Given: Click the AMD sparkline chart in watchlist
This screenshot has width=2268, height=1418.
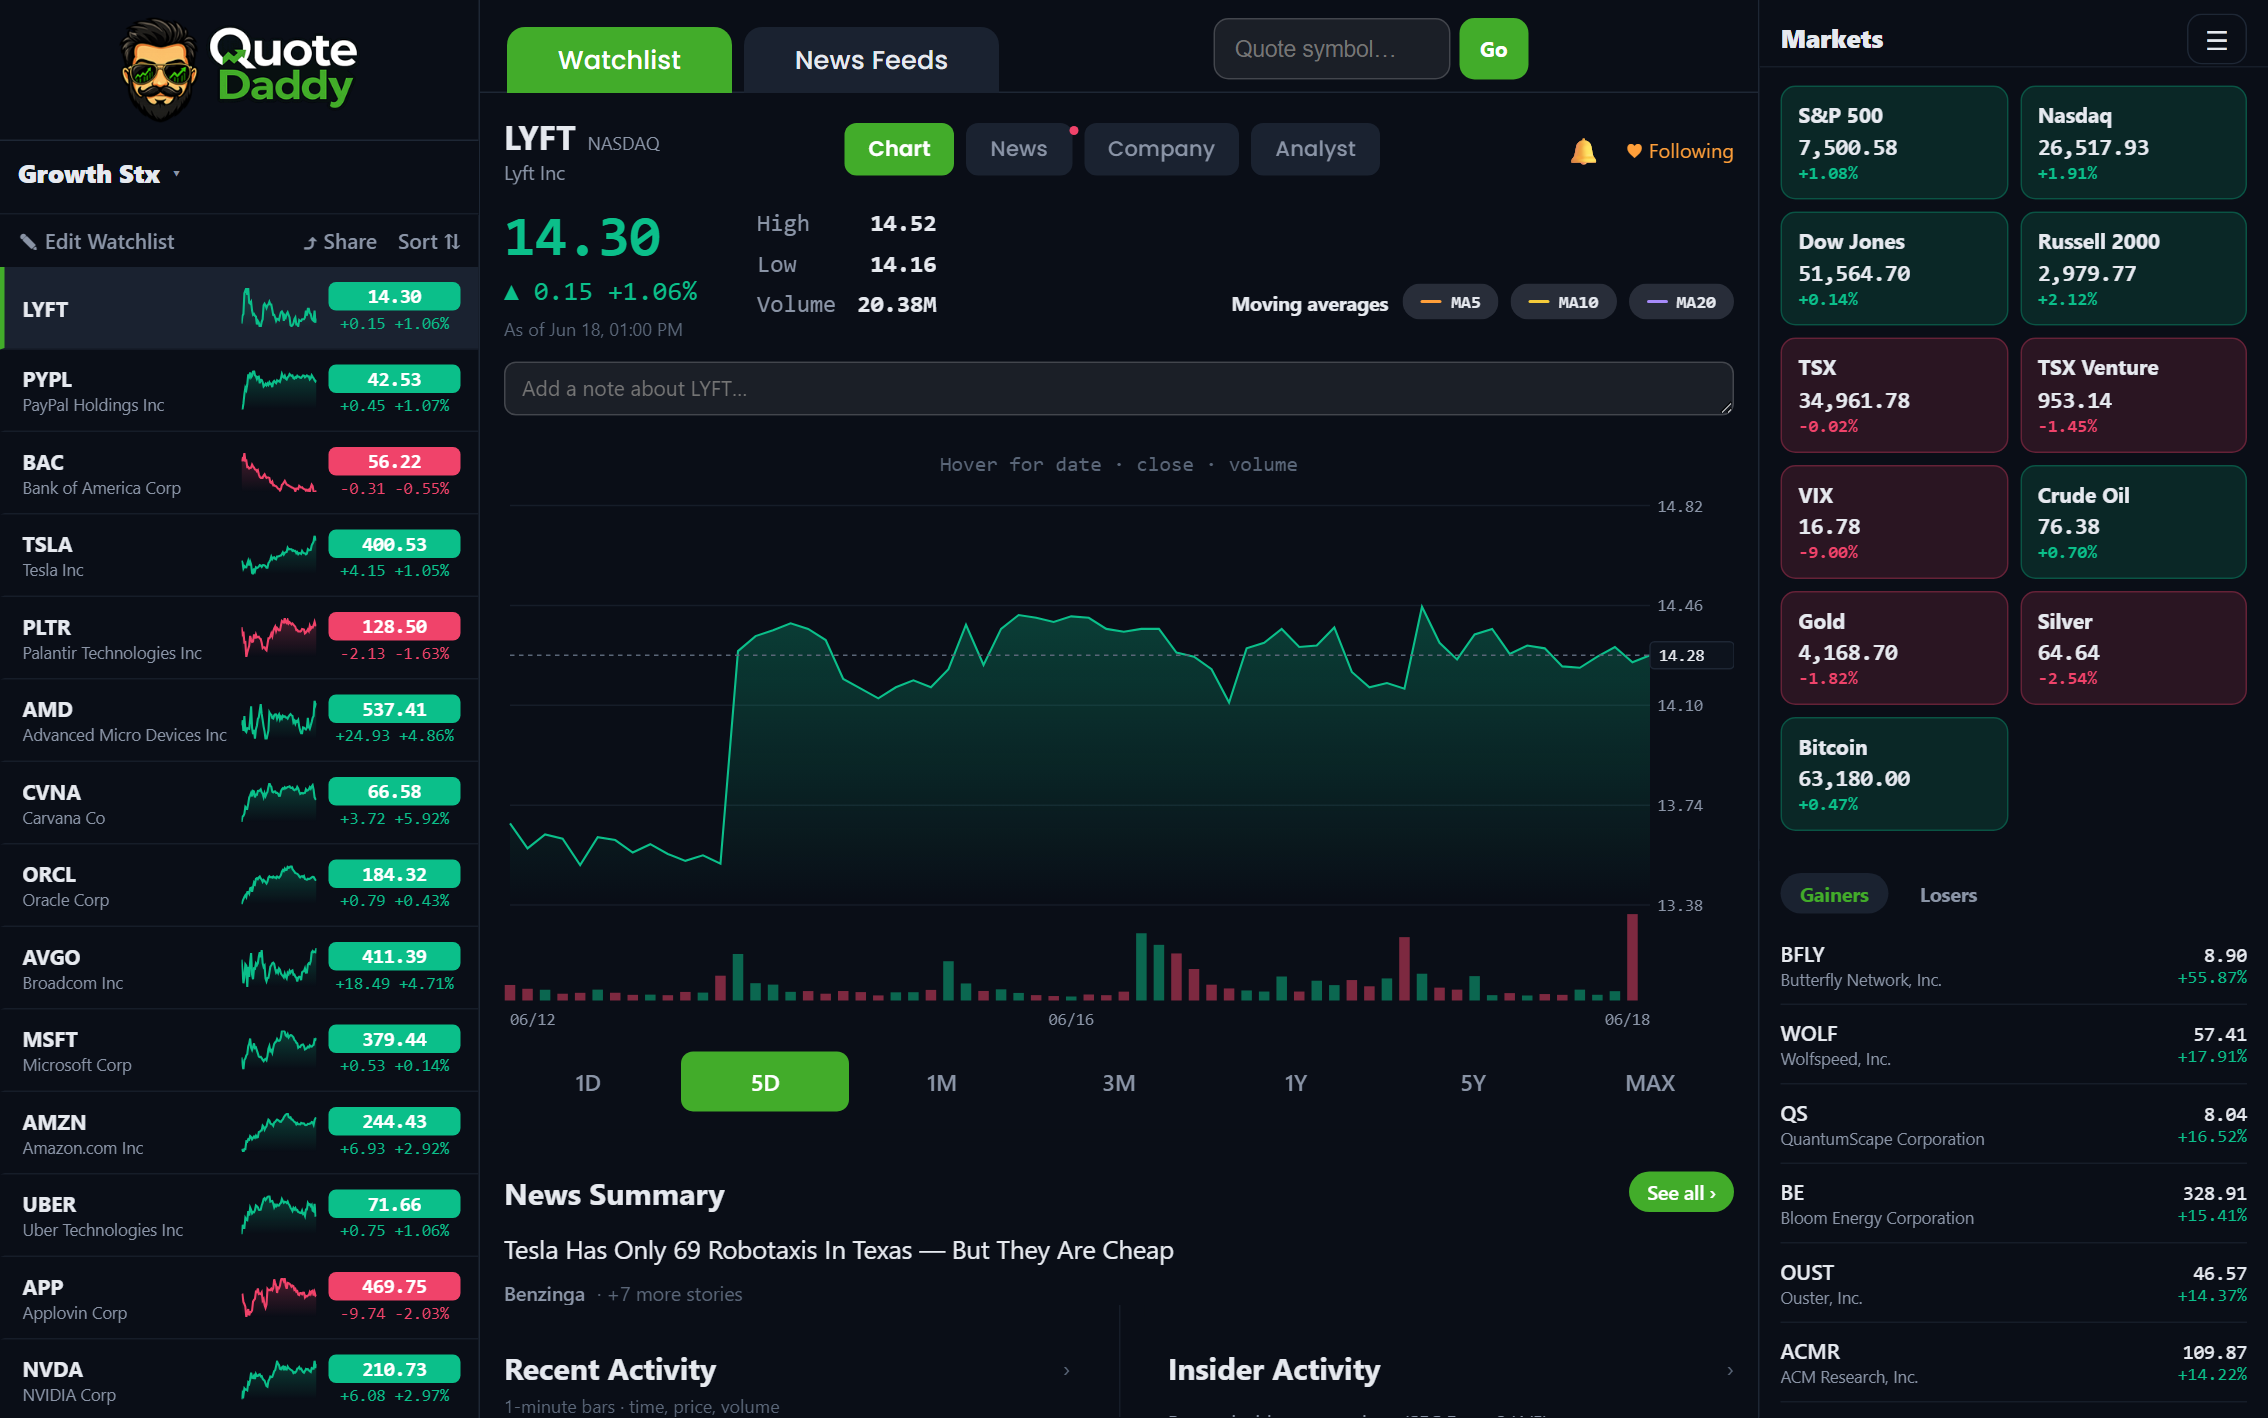Looking at the screenshot, I should point(279,721).
